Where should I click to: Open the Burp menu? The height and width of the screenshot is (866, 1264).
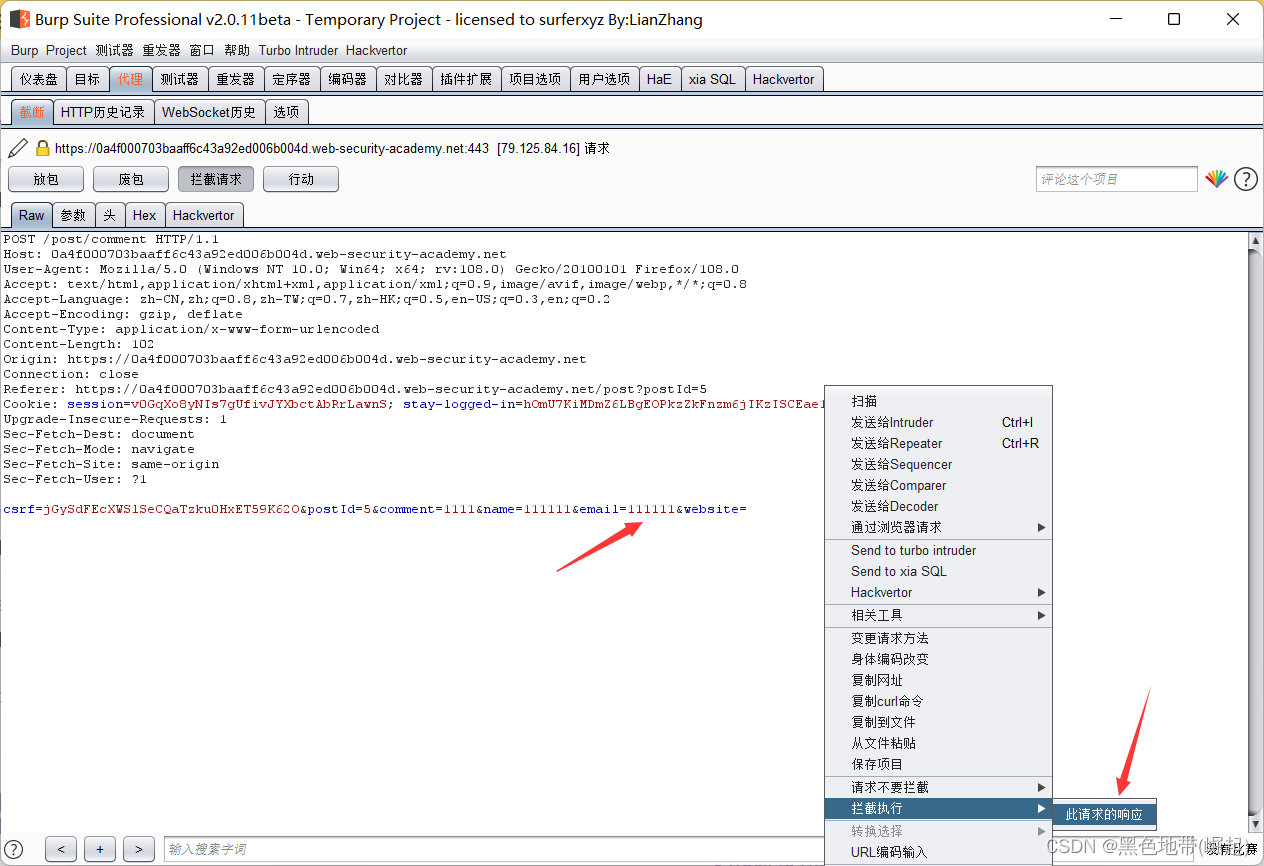coord(25,50)
